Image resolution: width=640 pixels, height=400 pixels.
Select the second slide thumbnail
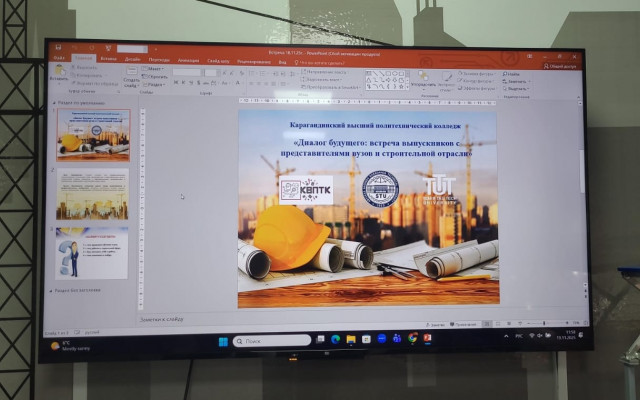(92, 193)
